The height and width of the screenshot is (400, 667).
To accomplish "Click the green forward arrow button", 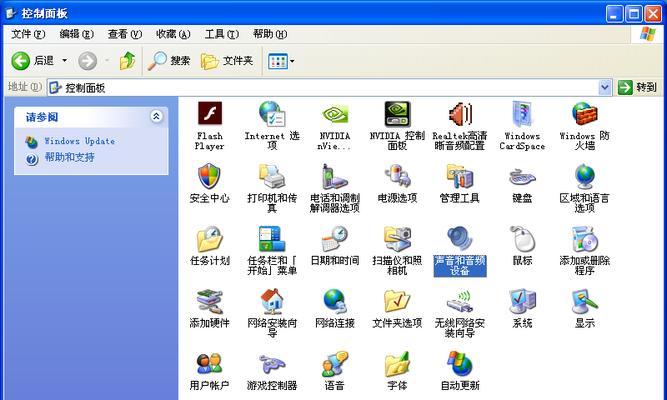I will pyautogui.click(x=88, y=61).
